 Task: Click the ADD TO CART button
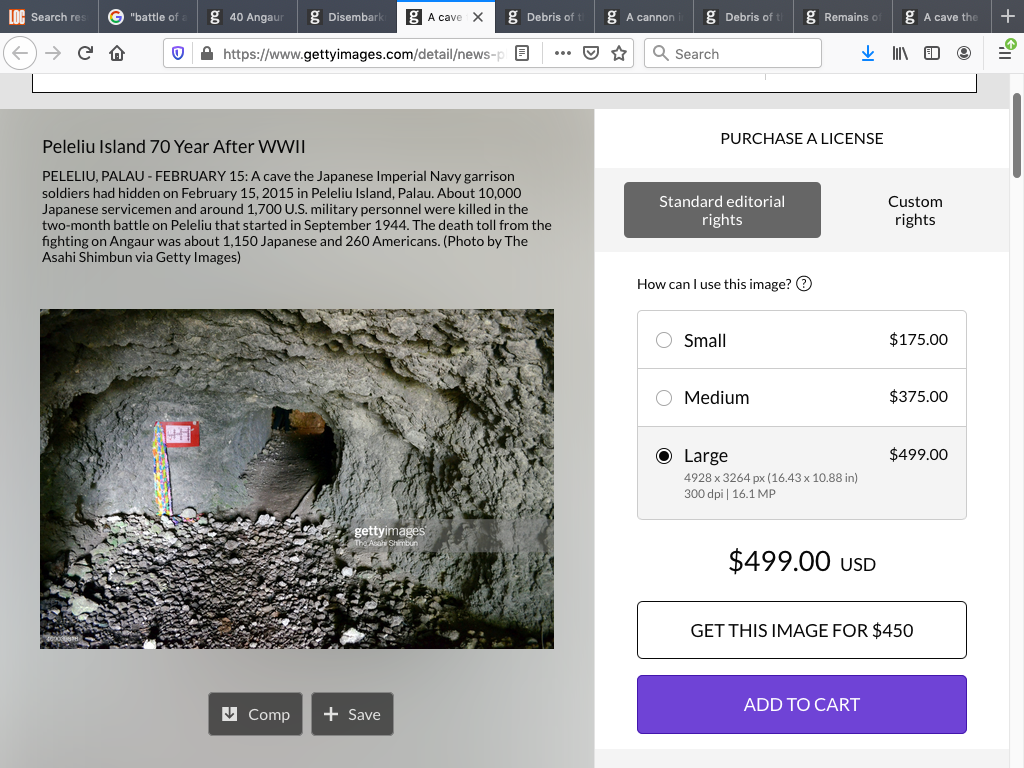coord(802,704)
